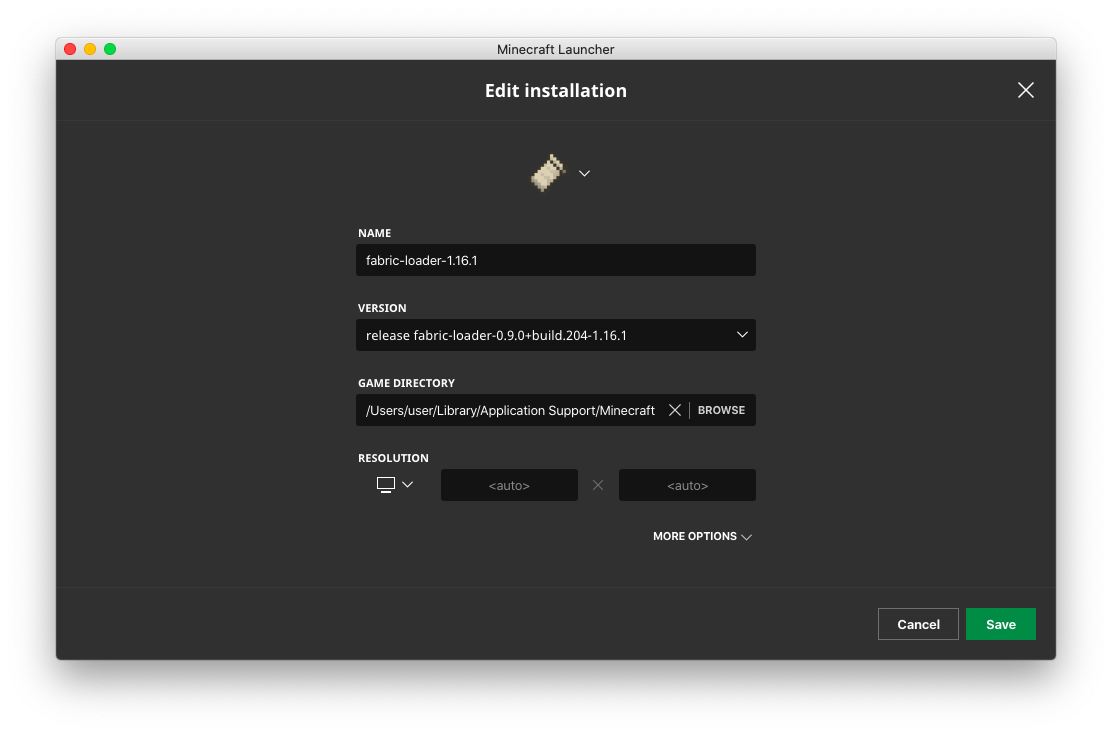
Task: Click the resolution height auto field
Action: pos(687,485)
